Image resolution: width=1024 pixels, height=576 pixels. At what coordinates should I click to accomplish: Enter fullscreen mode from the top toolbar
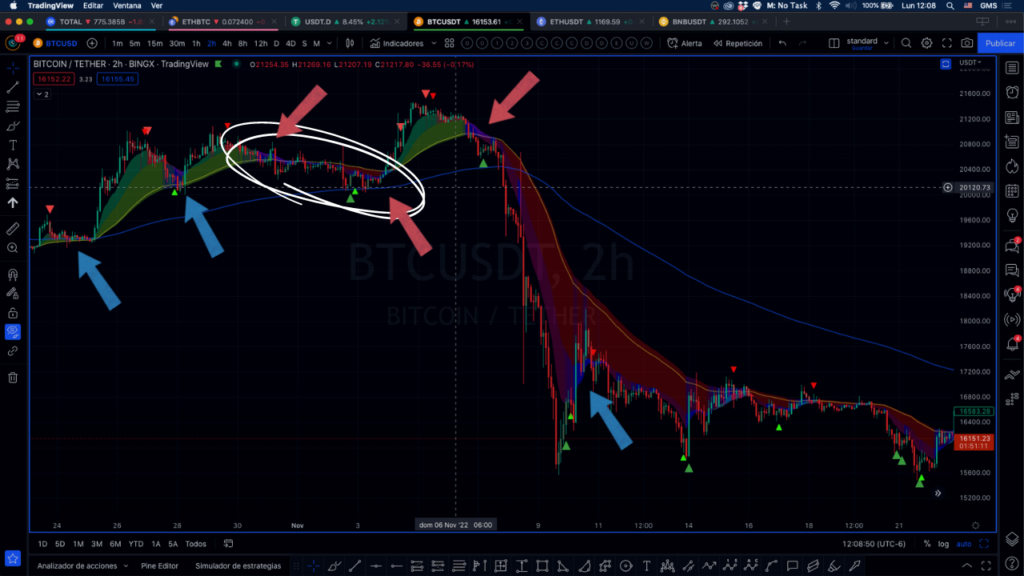(x=947, y=43)
